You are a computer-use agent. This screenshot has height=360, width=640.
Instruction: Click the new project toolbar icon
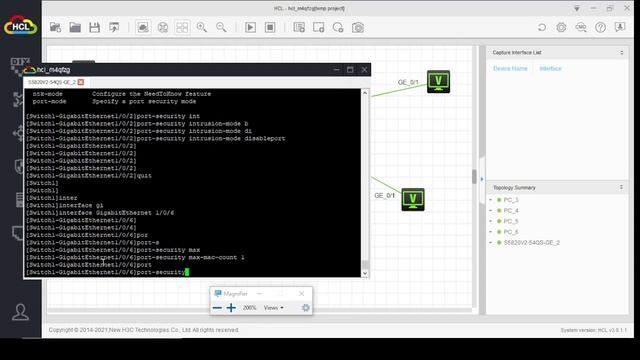click(x=56, y=27)
